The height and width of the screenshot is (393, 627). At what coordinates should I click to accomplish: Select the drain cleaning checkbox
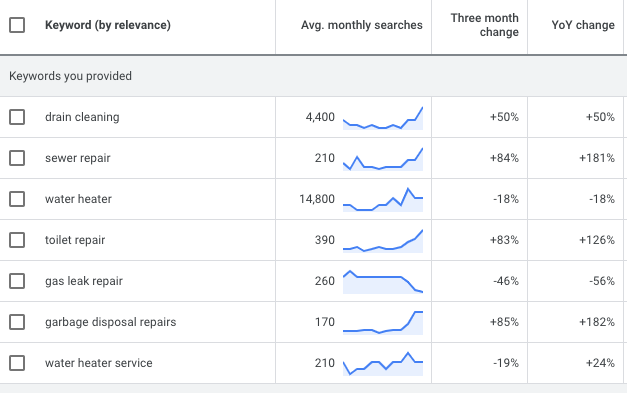click(17, 117)
